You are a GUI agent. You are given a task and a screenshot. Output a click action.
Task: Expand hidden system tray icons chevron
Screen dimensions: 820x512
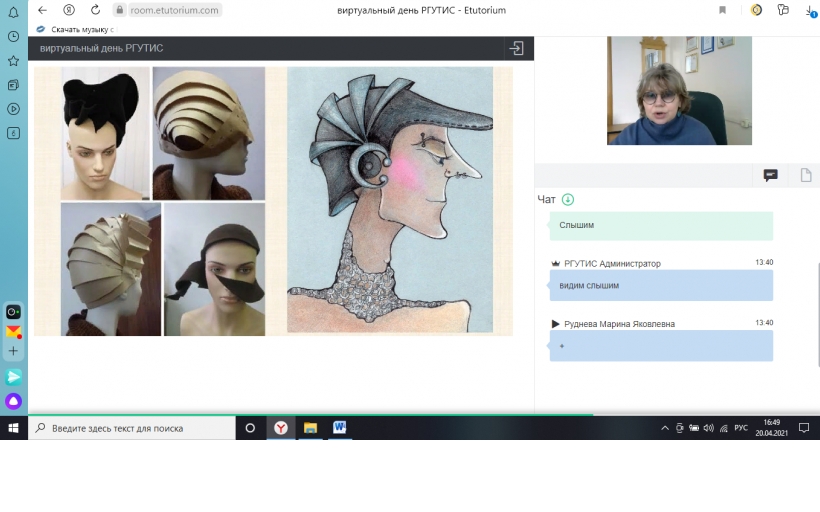665,428
